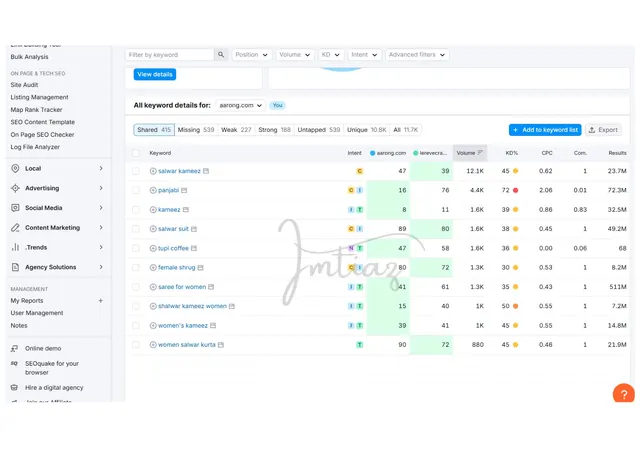Open the Position filter dropdown

point(251,54)
